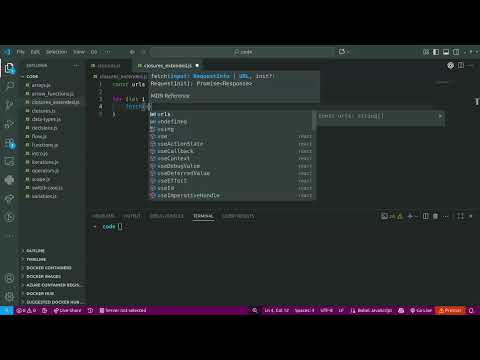Open the Edit menu

tap(35, 52)
